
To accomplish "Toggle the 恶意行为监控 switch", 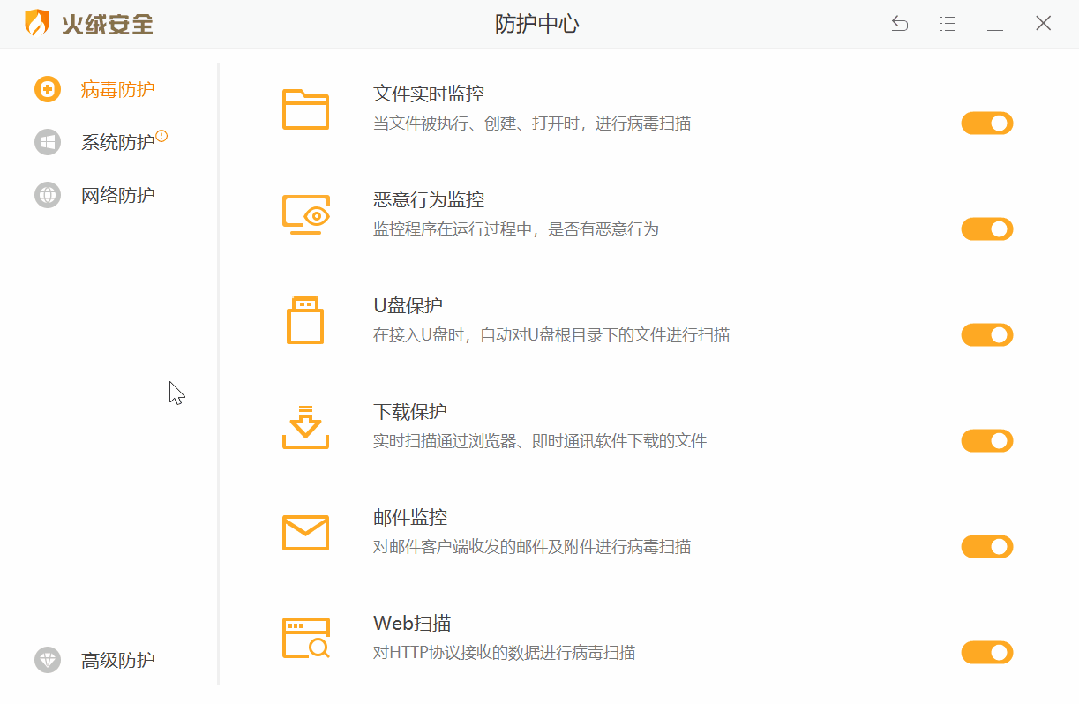I will [987, 229].
